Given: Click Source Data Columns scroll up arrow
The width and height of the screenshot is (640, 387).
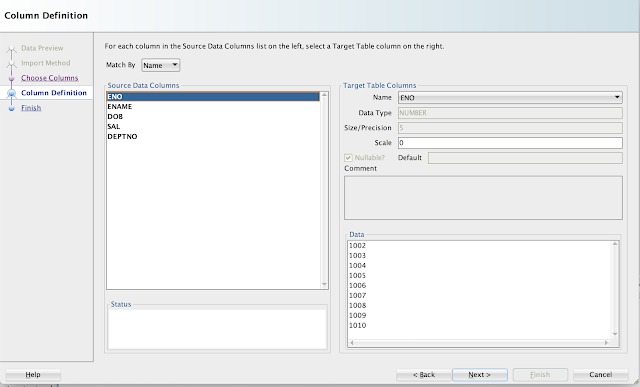Looking at the screenshot, I should 324,95.
